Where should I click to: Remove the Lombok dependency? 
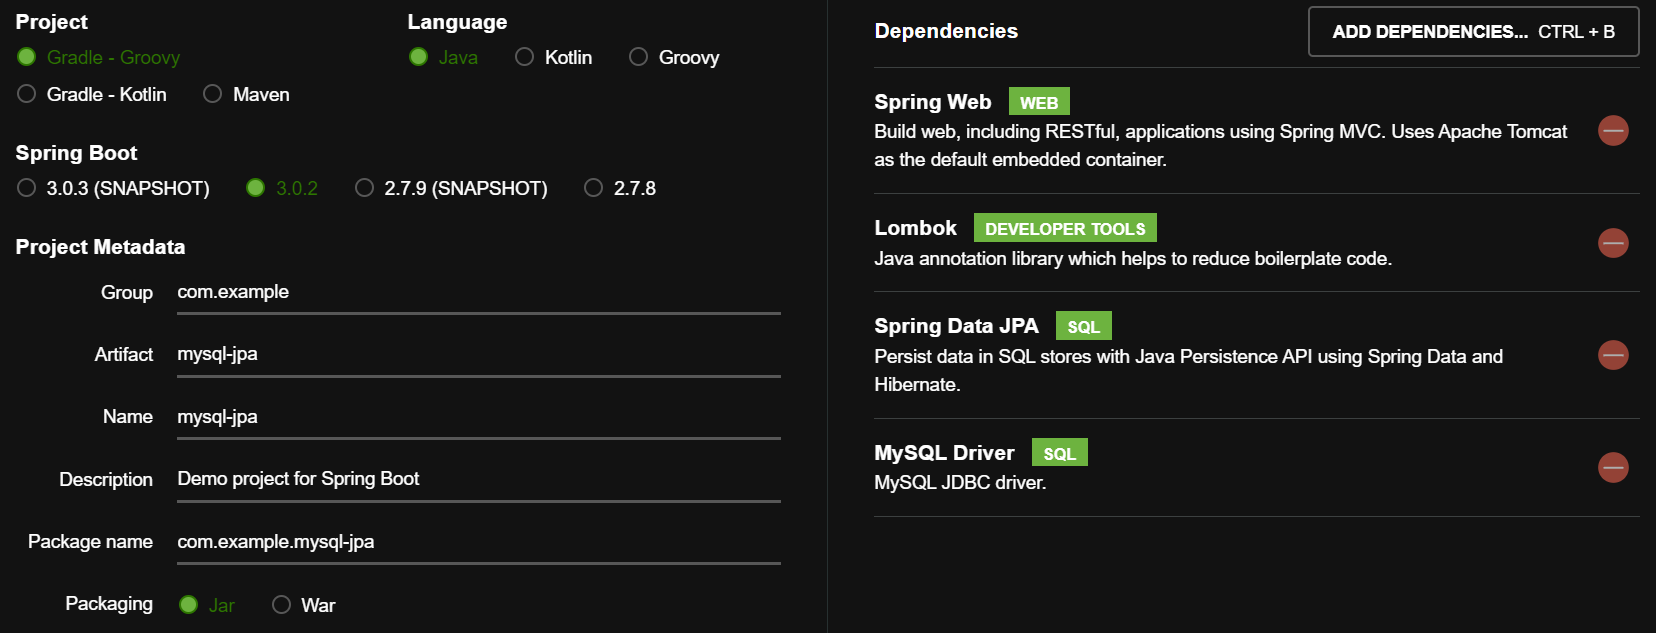coord(1613,243)
